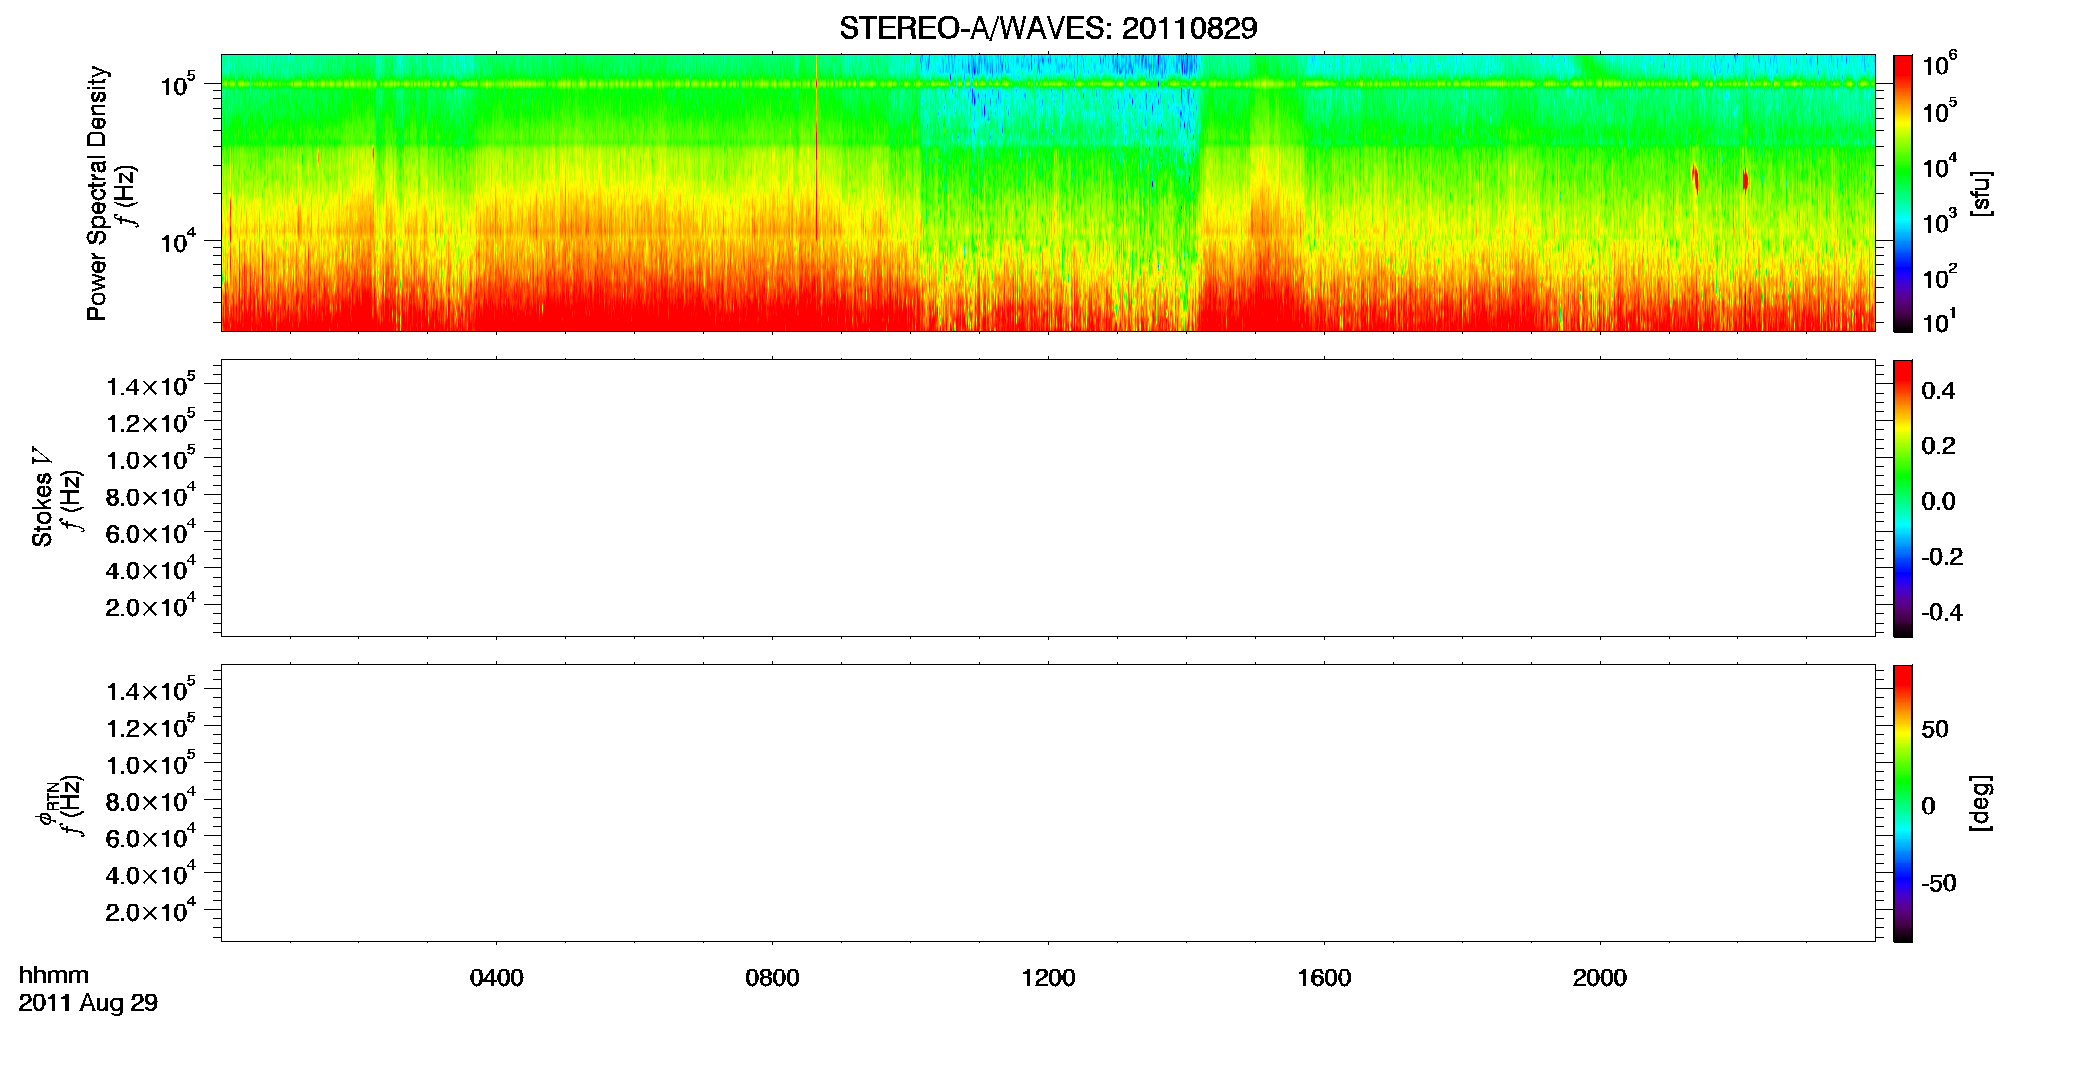The width and height of the screenshot is (2096, 1080).
Task: Select the 1600 time tick label
Action: [x=1324, y=977]
